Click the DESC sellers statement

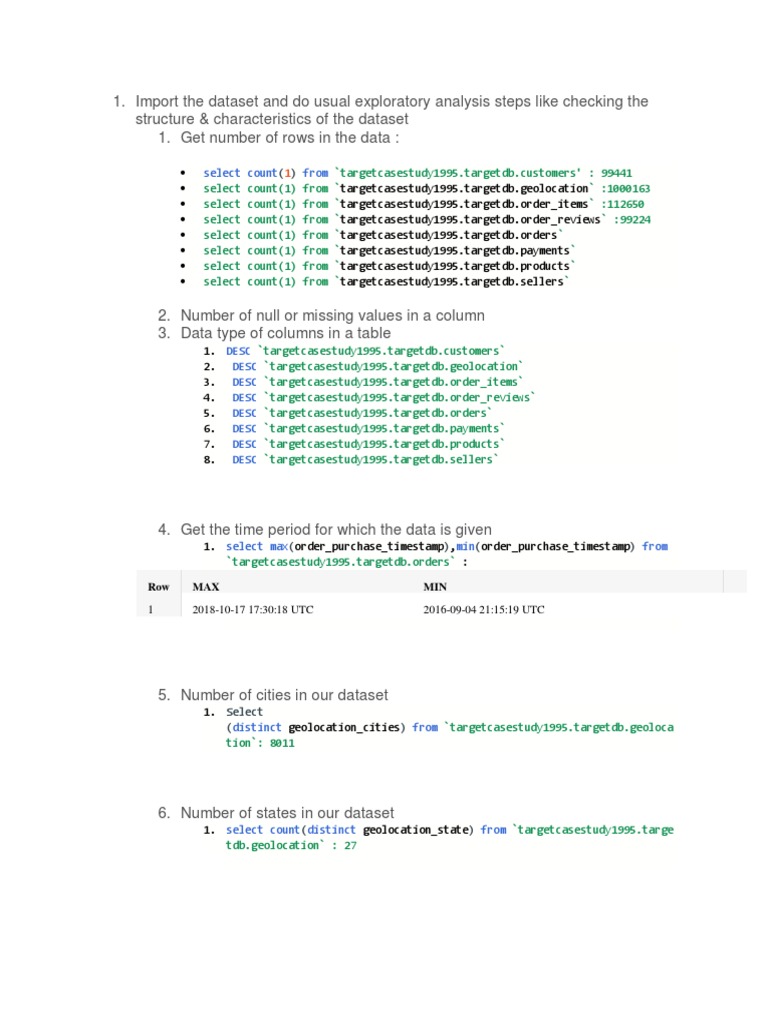pos(365,459)
